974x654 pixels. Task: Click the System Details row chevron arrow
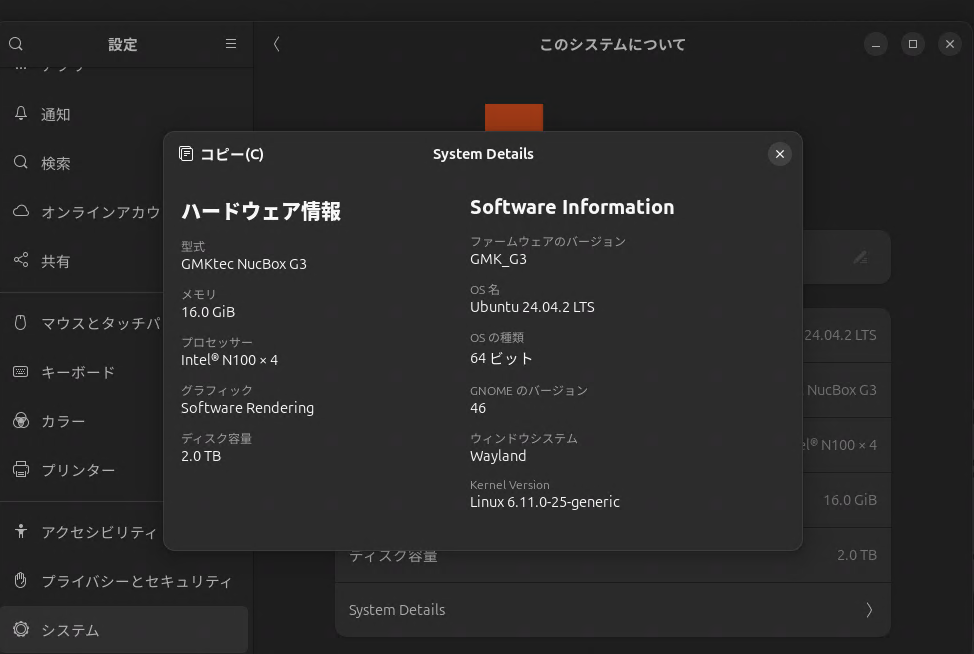coord(869,610)
